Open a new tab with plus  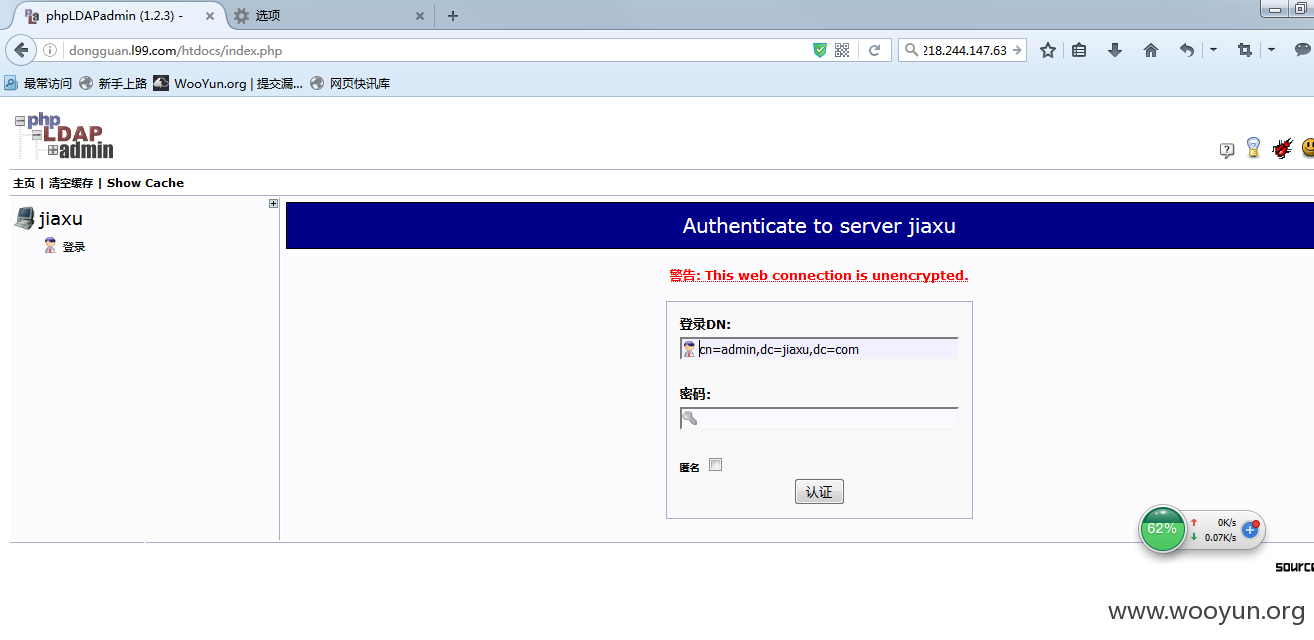click(x=453, y=16)
